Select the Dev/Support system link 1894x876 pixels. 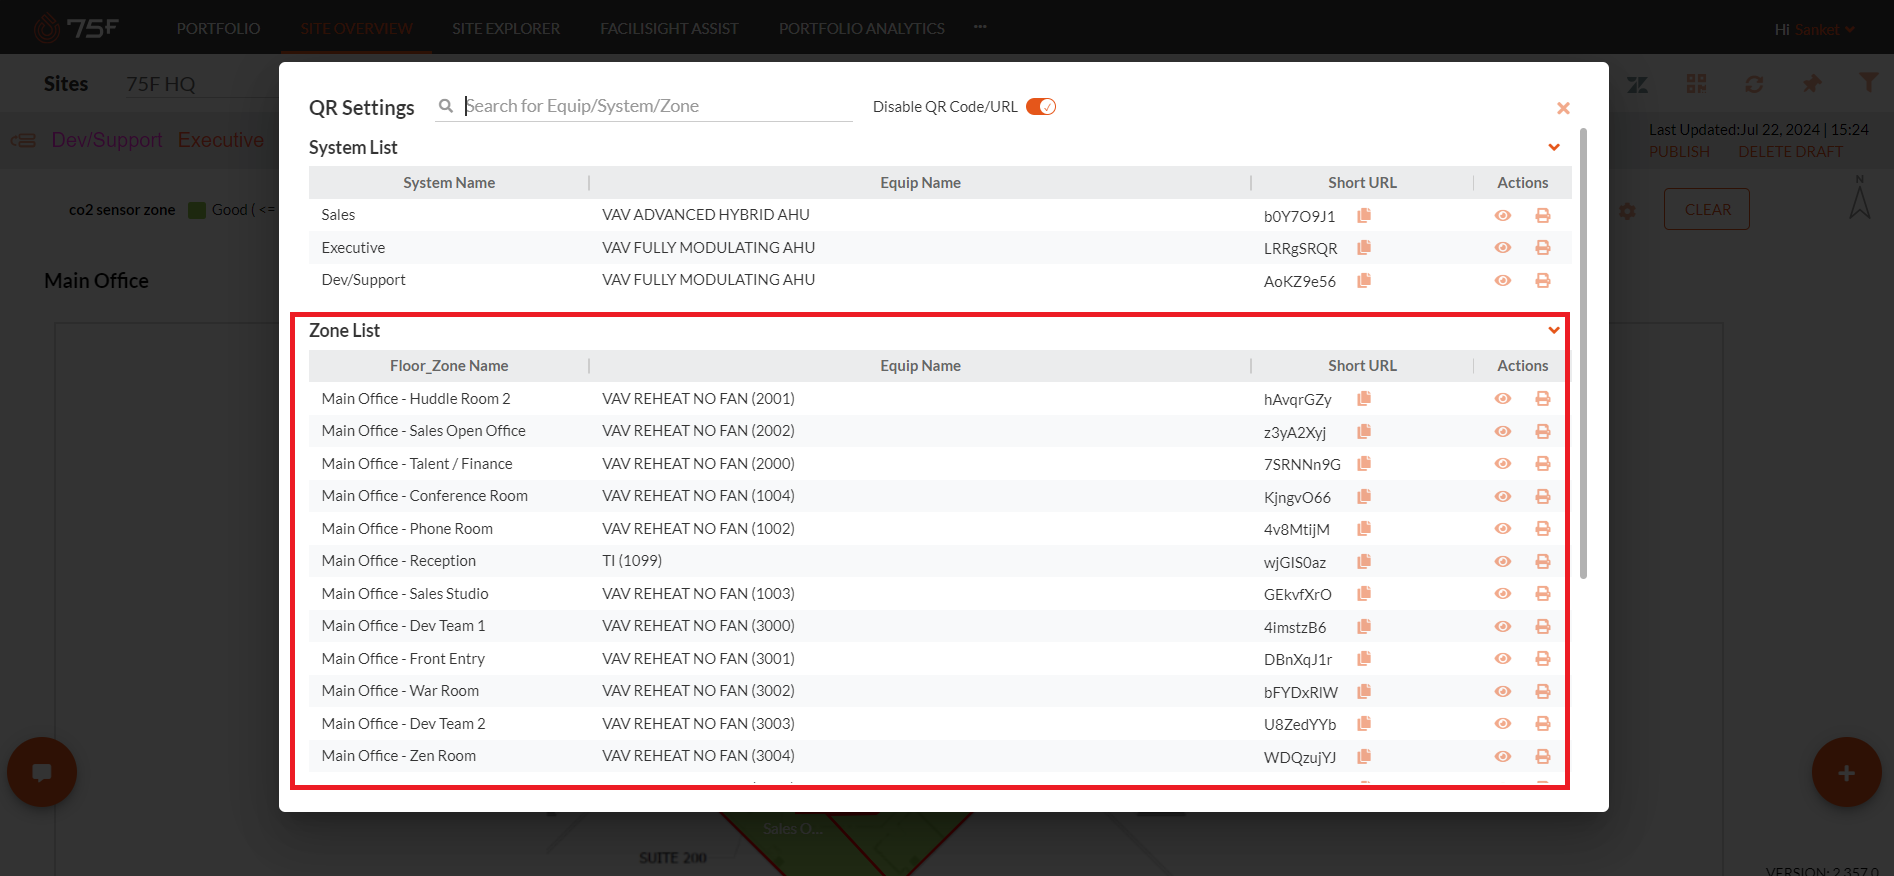(x=107, y=140)
